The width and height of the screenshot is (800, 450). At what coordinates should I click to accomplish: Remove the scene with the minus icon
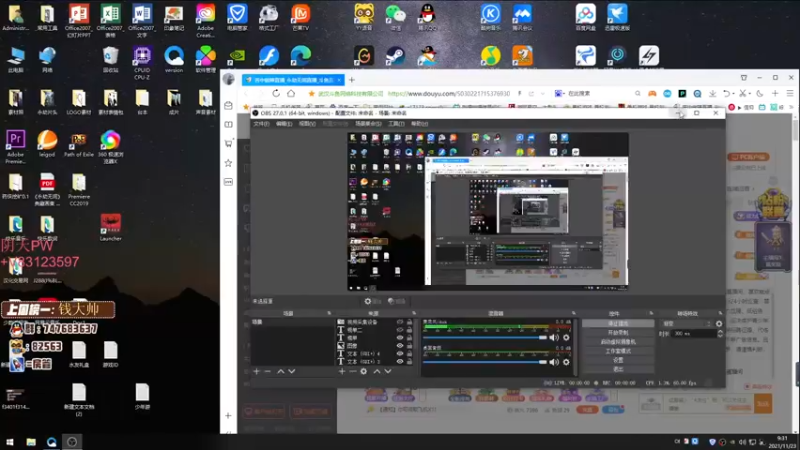point(267,371)
